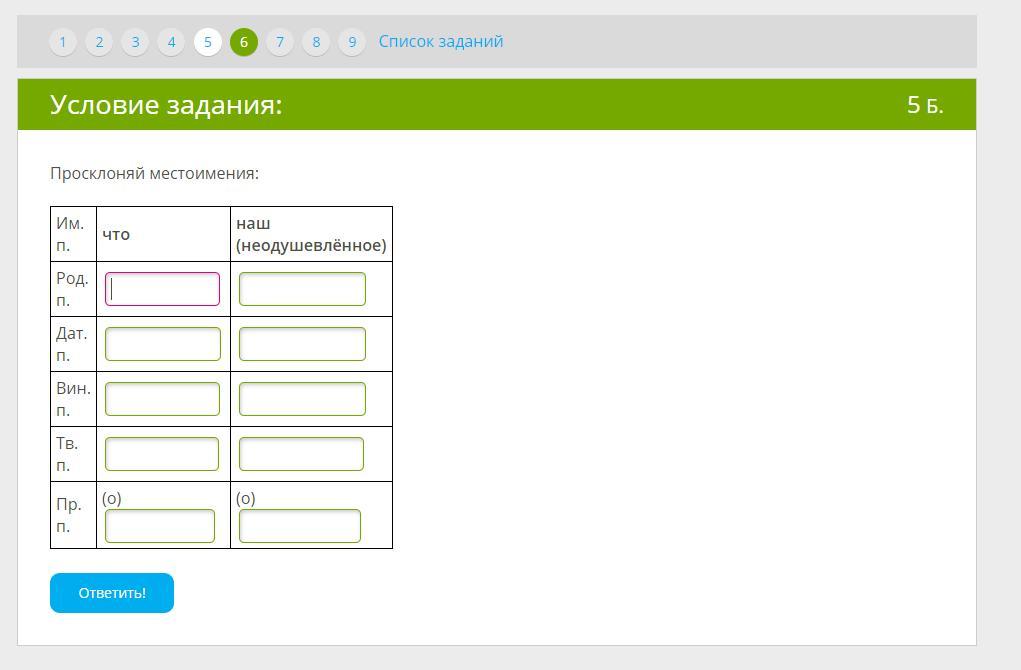The image size is (1021, 670).
Task: Click the Пр. п. field for что
Action: (160, 526)
